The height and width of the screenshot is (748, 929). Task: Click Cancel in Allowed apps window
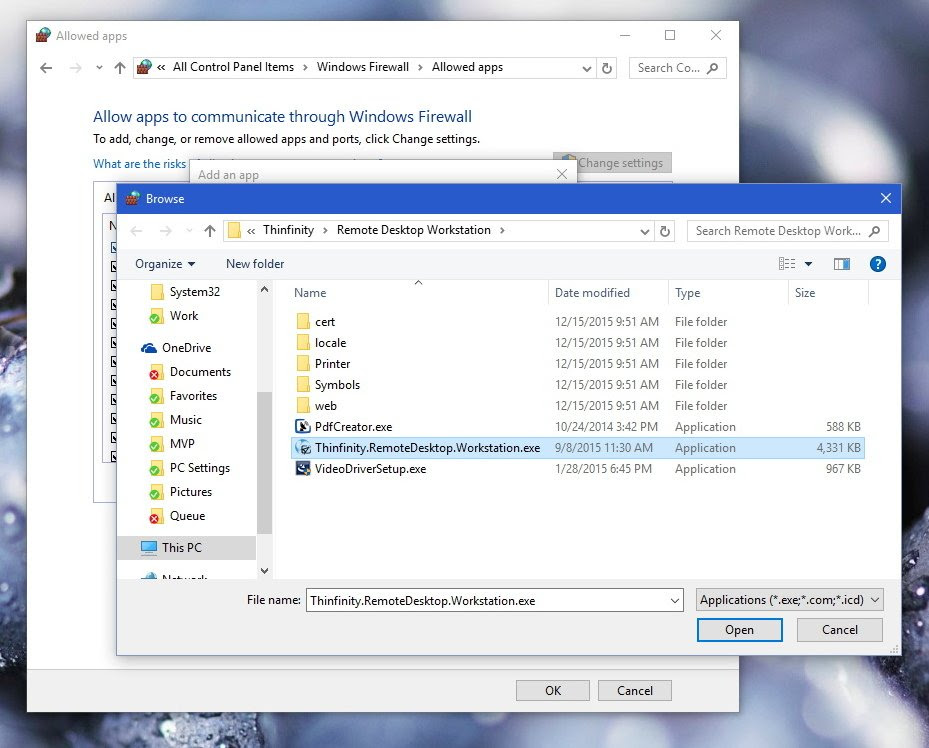pos(635,691)
